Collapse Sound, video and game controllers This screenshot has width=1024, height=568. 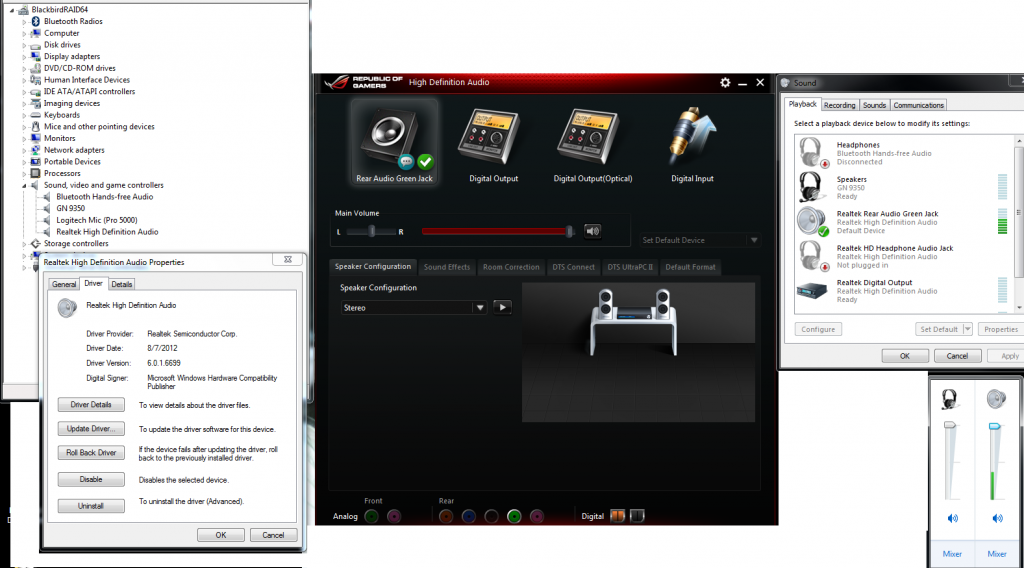coord(25,185)
